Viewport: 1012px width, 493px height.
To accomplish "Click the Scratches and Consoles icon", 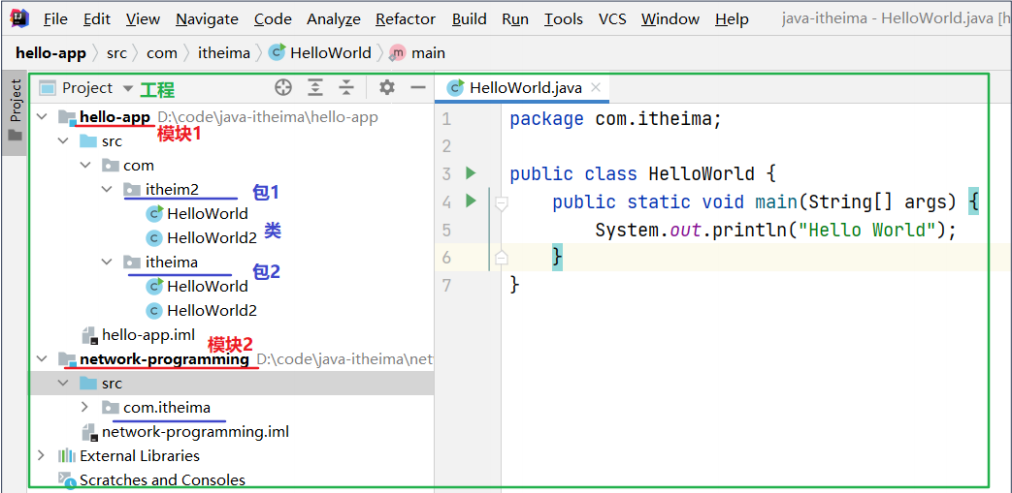I will (x=66, y=479).
